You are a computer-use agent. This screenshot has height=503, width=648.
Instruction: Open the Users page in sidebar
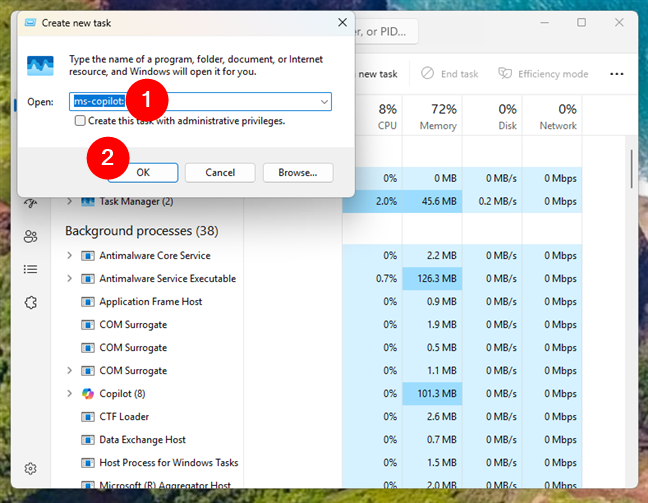tap(31, 236)
